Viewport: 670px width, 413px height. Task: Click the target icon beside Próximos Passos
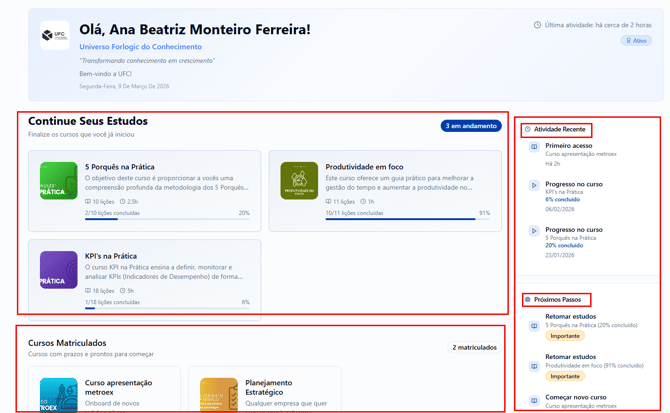528,300
